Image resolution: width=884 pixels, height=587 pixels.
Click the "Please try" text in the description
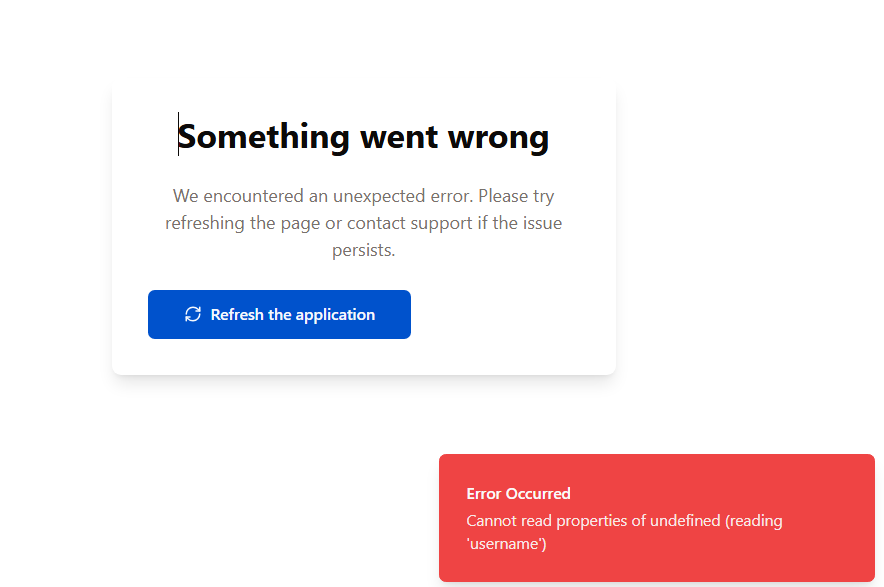click(x=516, y=196)
